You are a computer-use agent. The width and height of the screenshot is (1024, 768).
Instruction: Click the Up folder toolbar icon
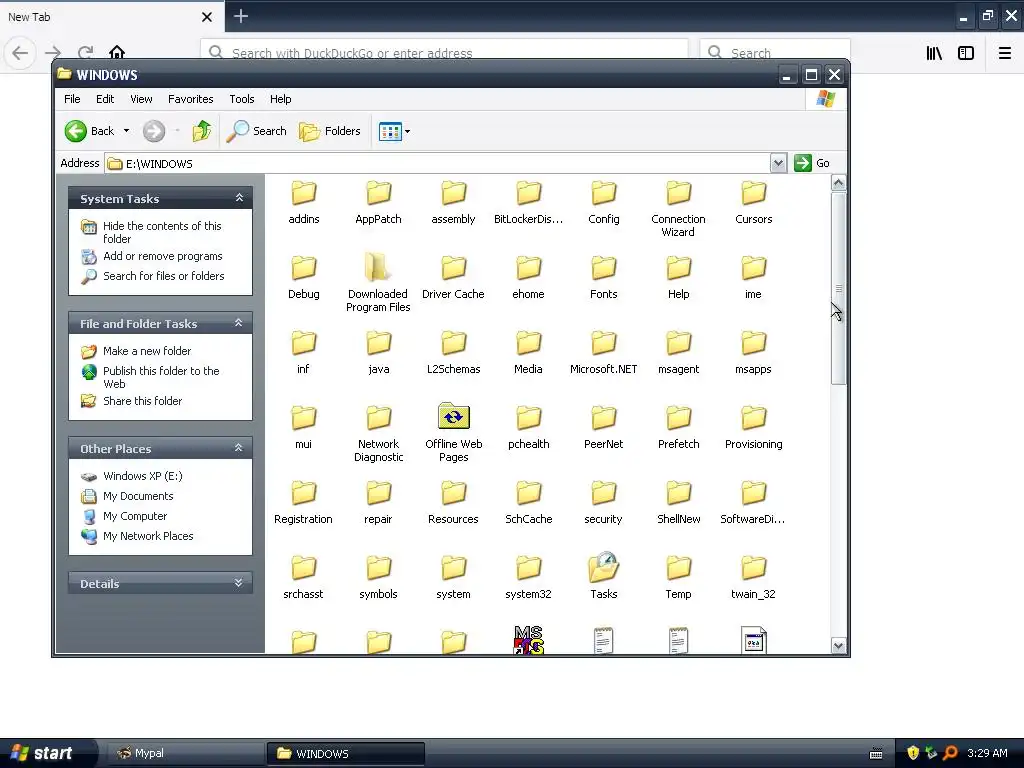202,131
